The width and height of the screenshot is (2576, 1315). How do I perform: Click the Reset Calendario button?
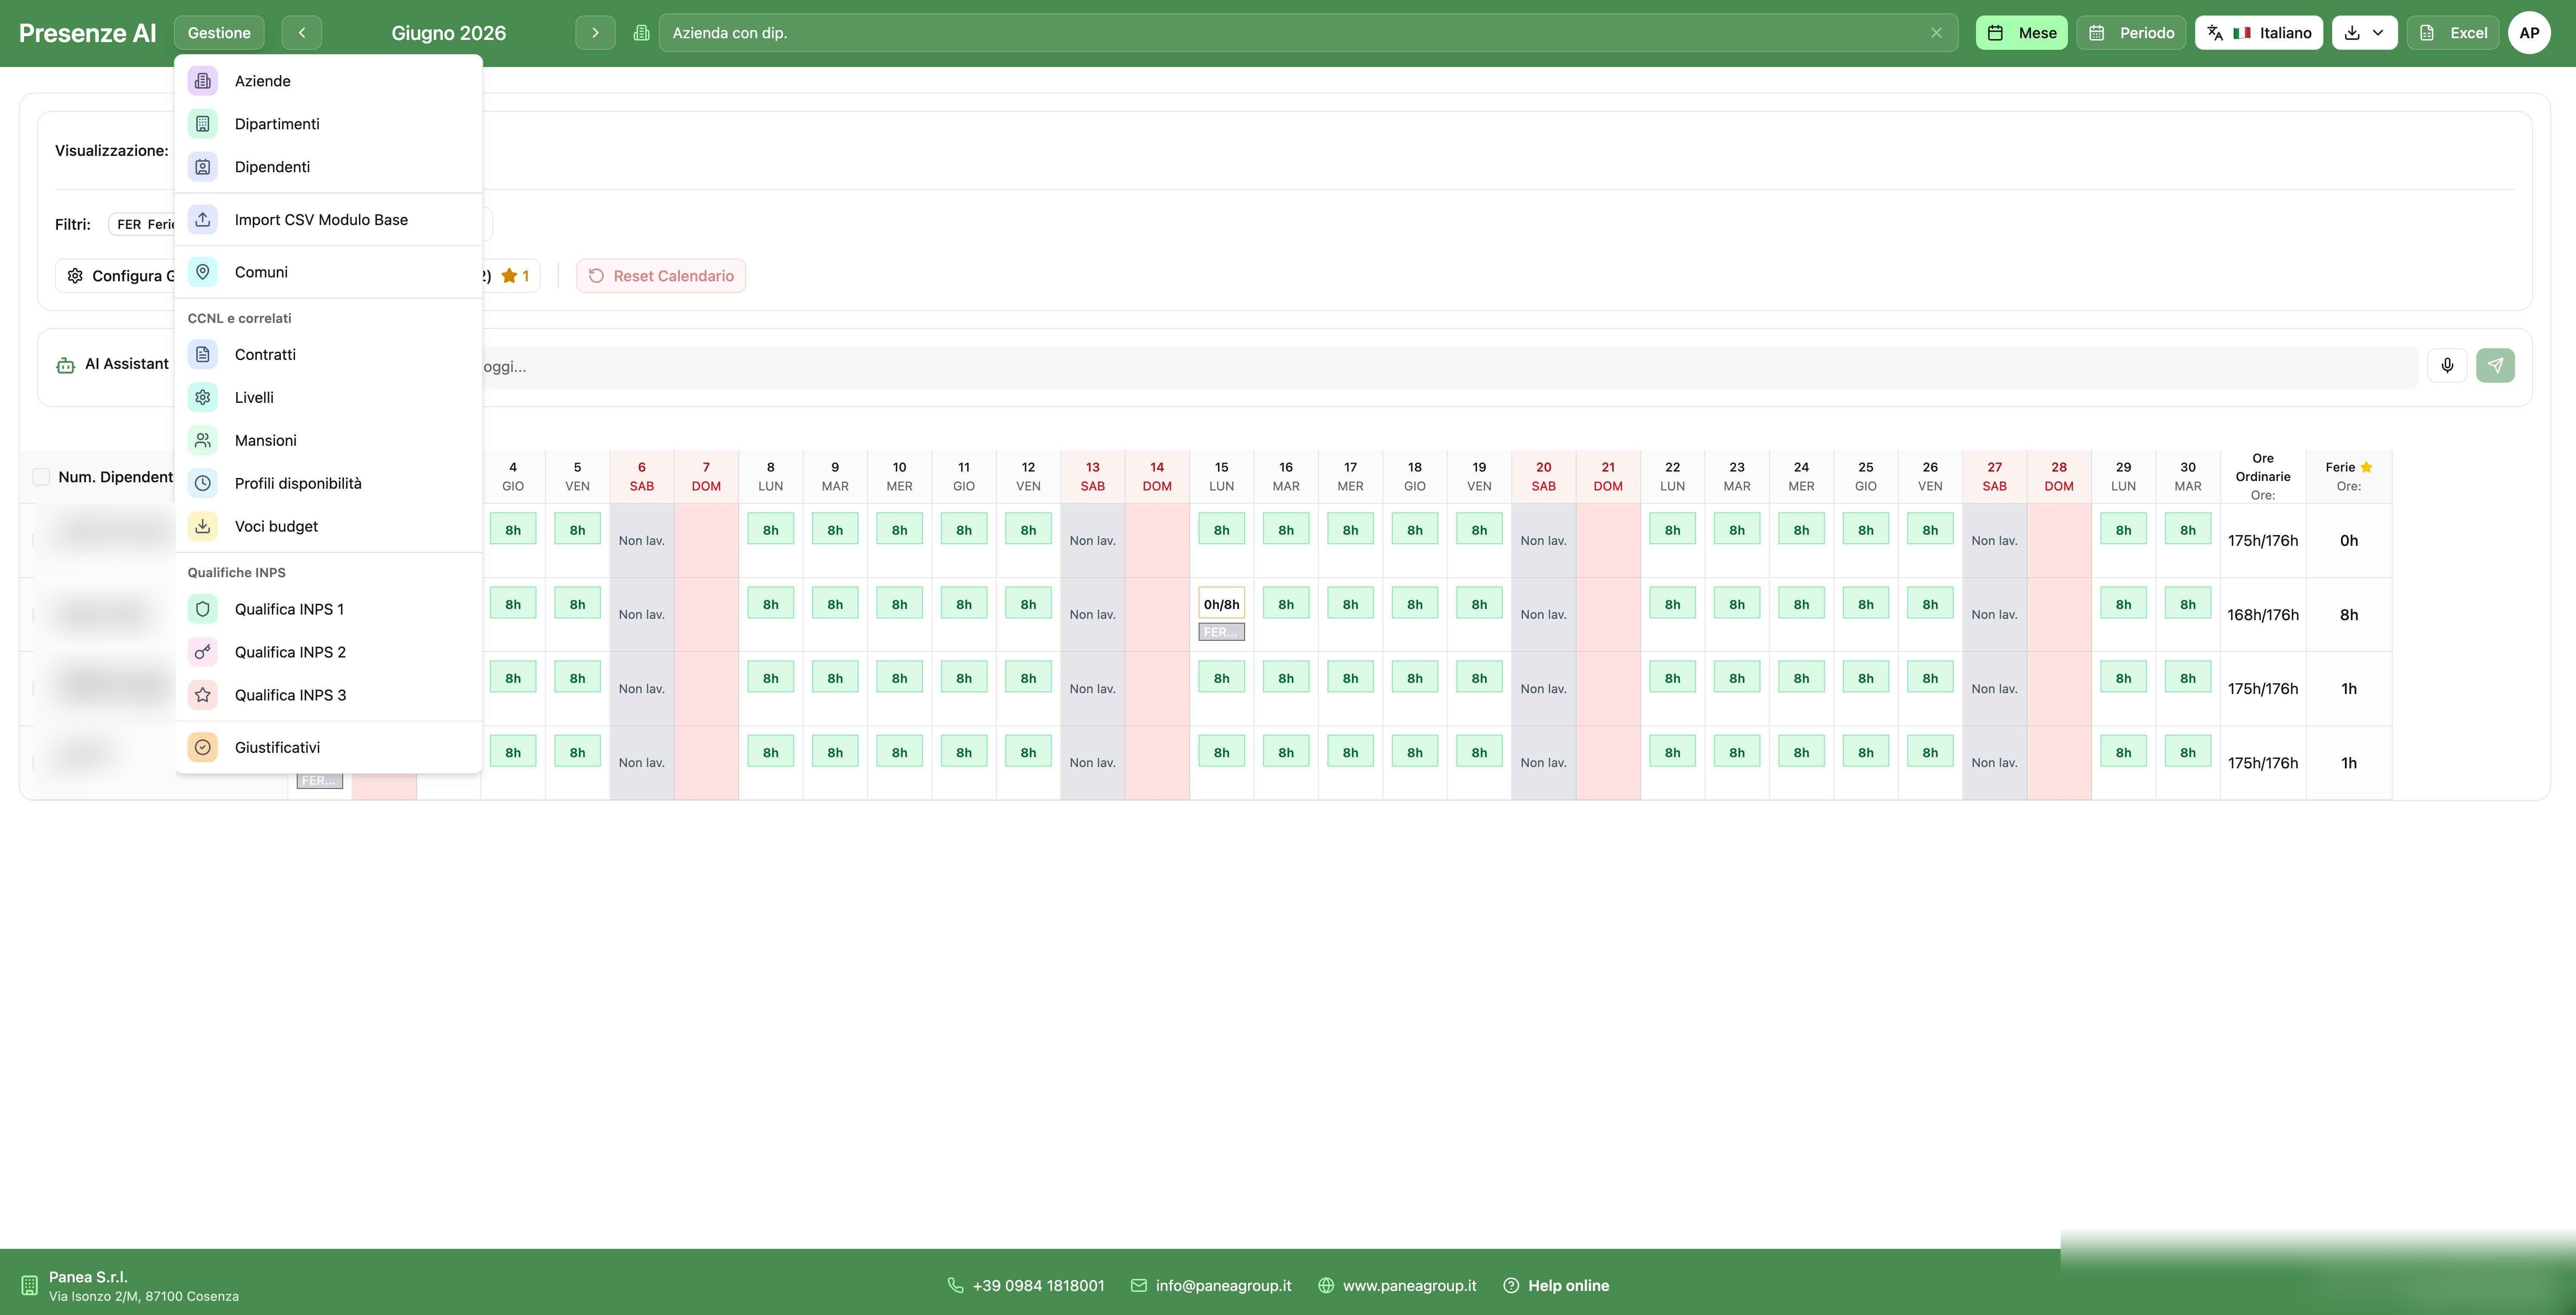point(661,276)
